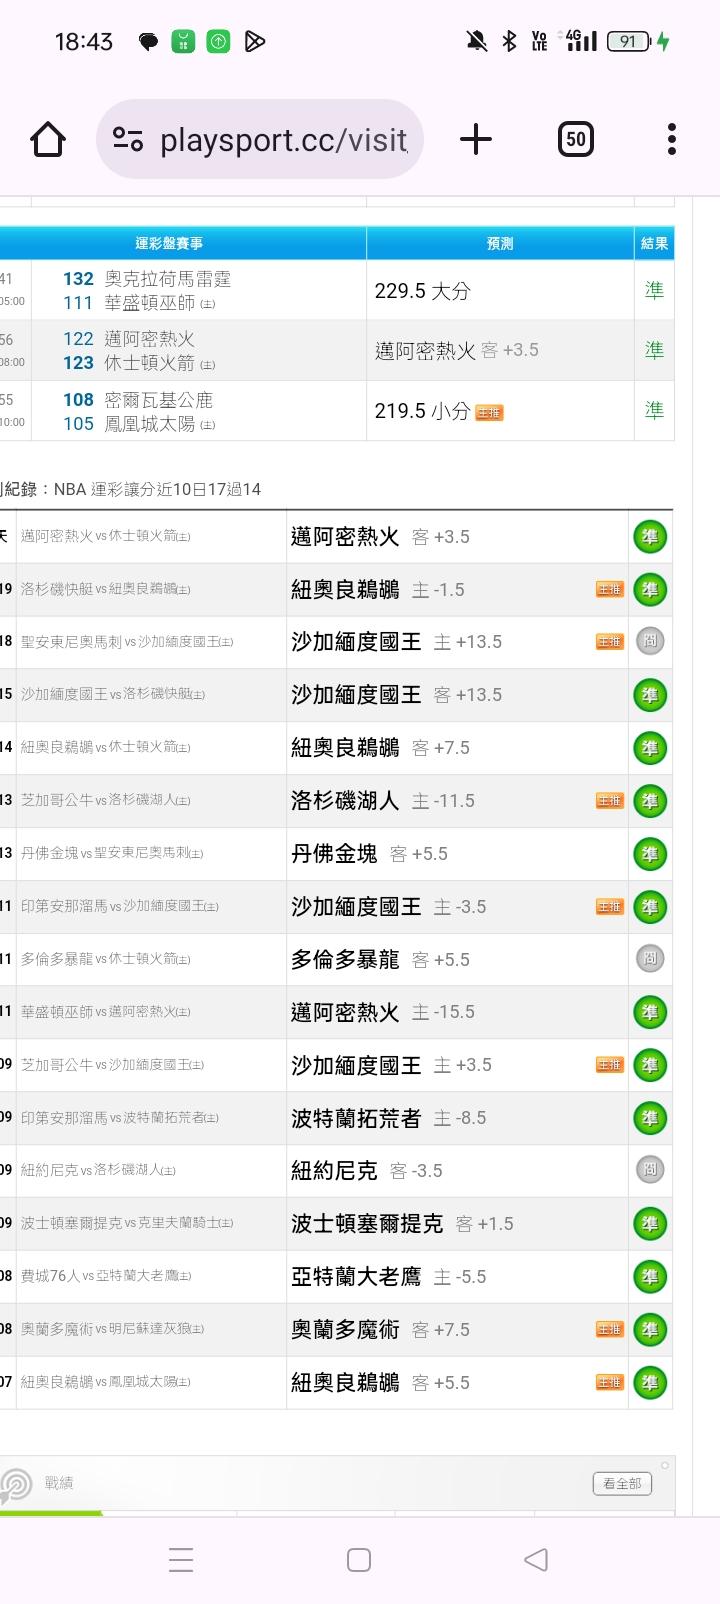Click 運彩盤賽事 column header
The height and width of the screenshot is (1604, 720).
tap(169, 243)
